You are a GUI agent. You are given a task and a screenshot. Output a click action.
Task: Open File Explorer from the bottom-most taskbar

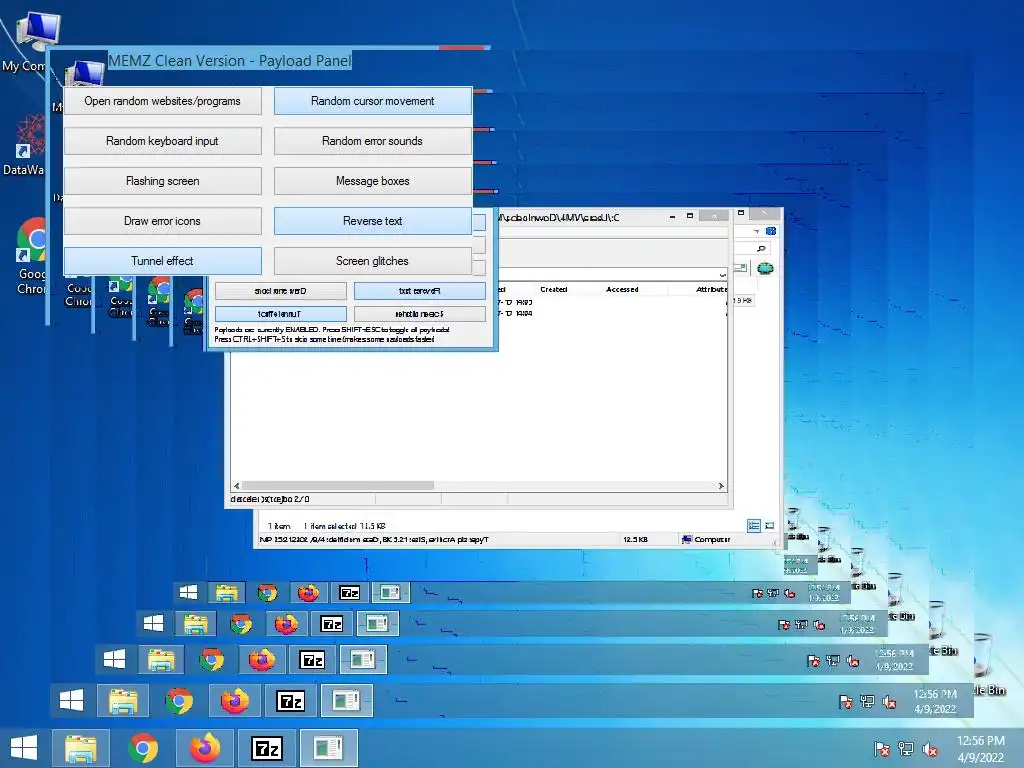pyautogui.click(x=80, y=748)
